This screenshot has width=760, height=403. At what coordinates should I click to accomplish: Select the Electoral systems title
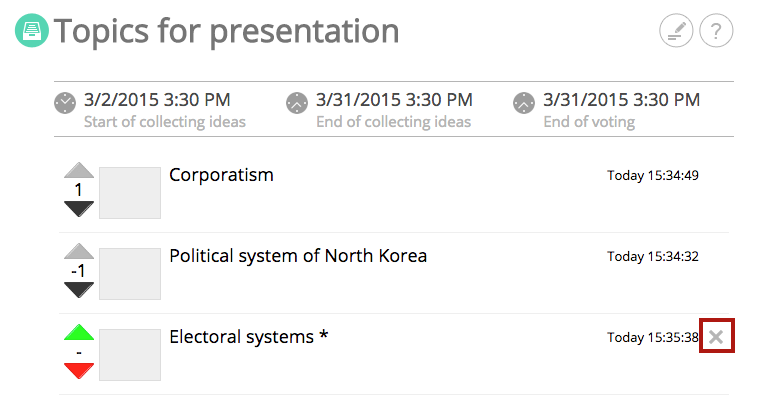click(249, 337)
